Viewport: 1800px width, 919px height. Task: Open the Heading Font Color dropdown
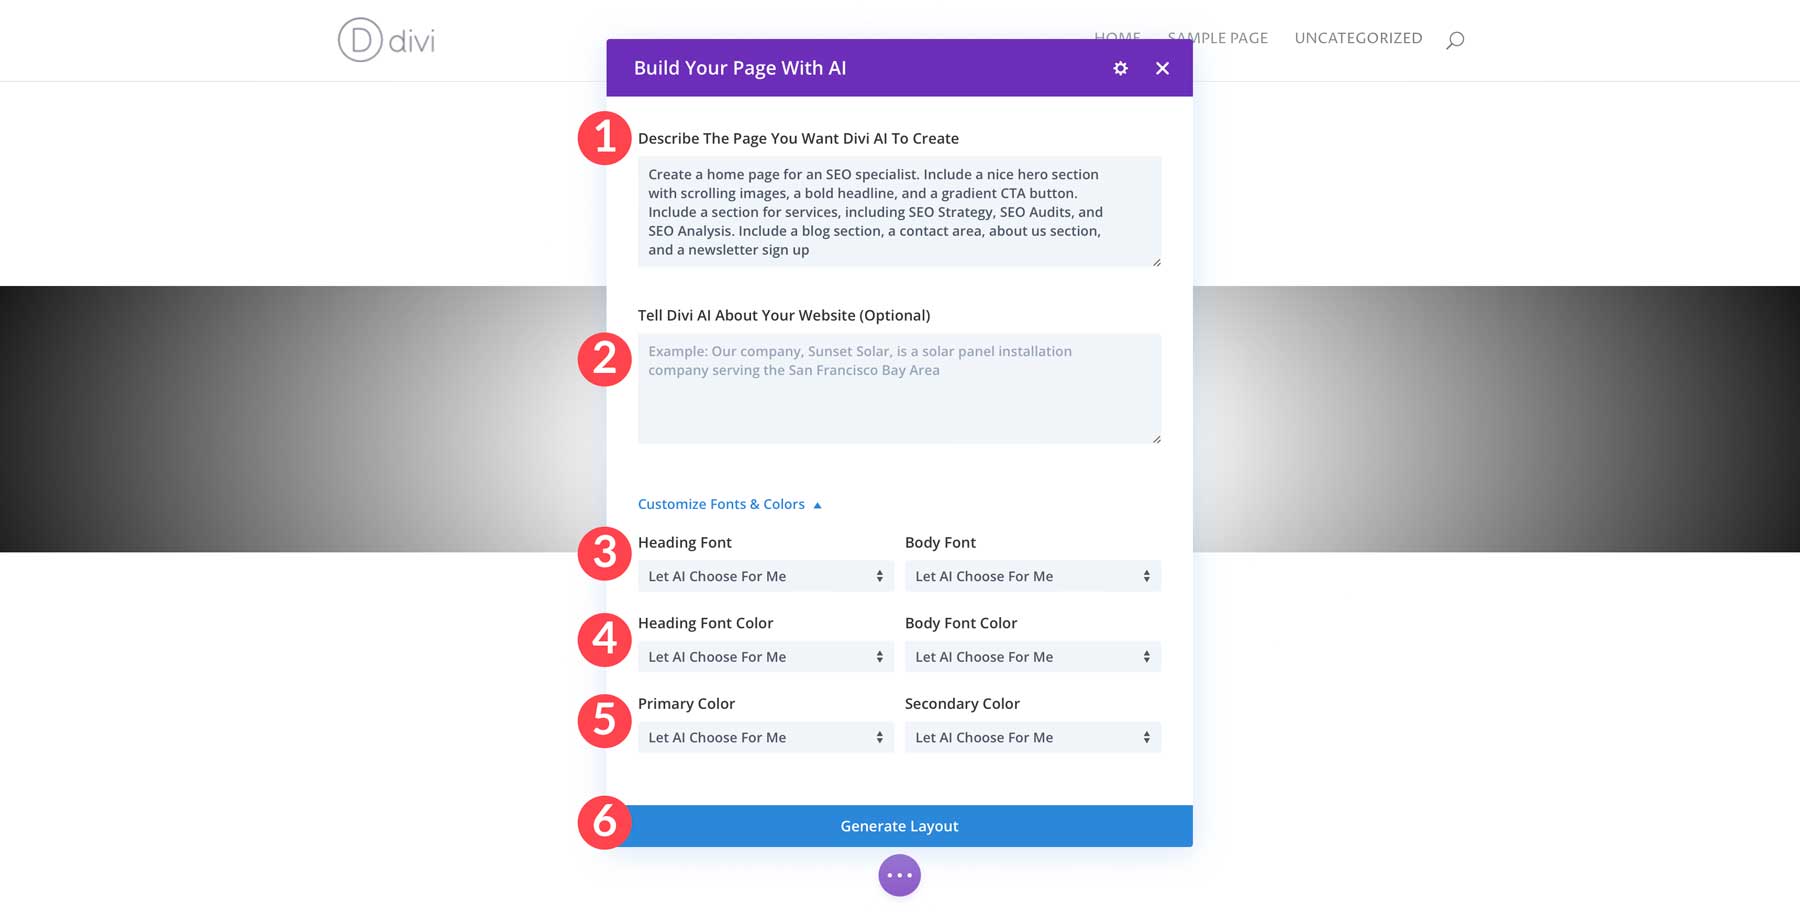coord(765,657)
